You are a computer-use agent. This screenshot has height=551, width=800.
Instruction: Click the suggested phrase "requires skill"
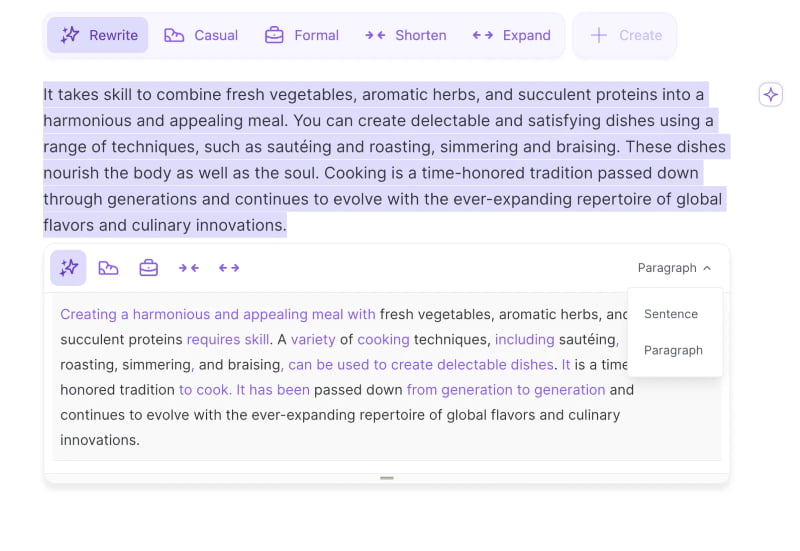[228, 339]
